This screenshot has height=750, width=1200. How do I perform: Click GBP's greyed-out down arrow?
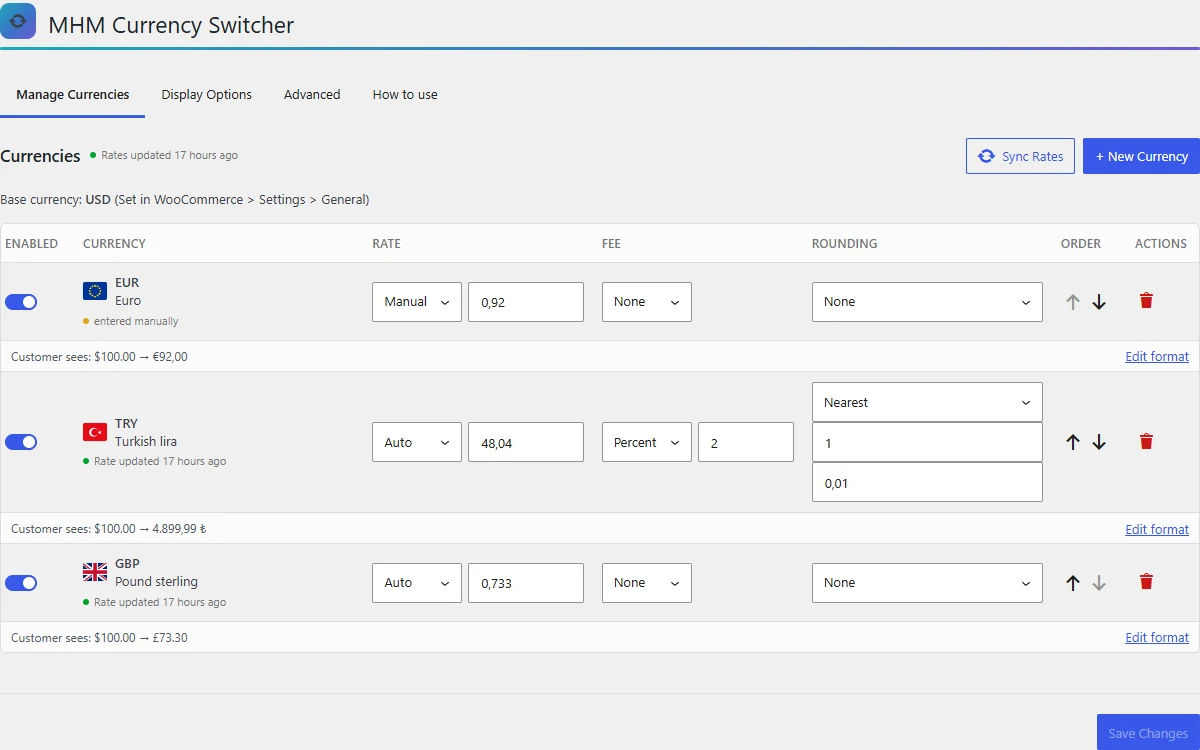1099,583
